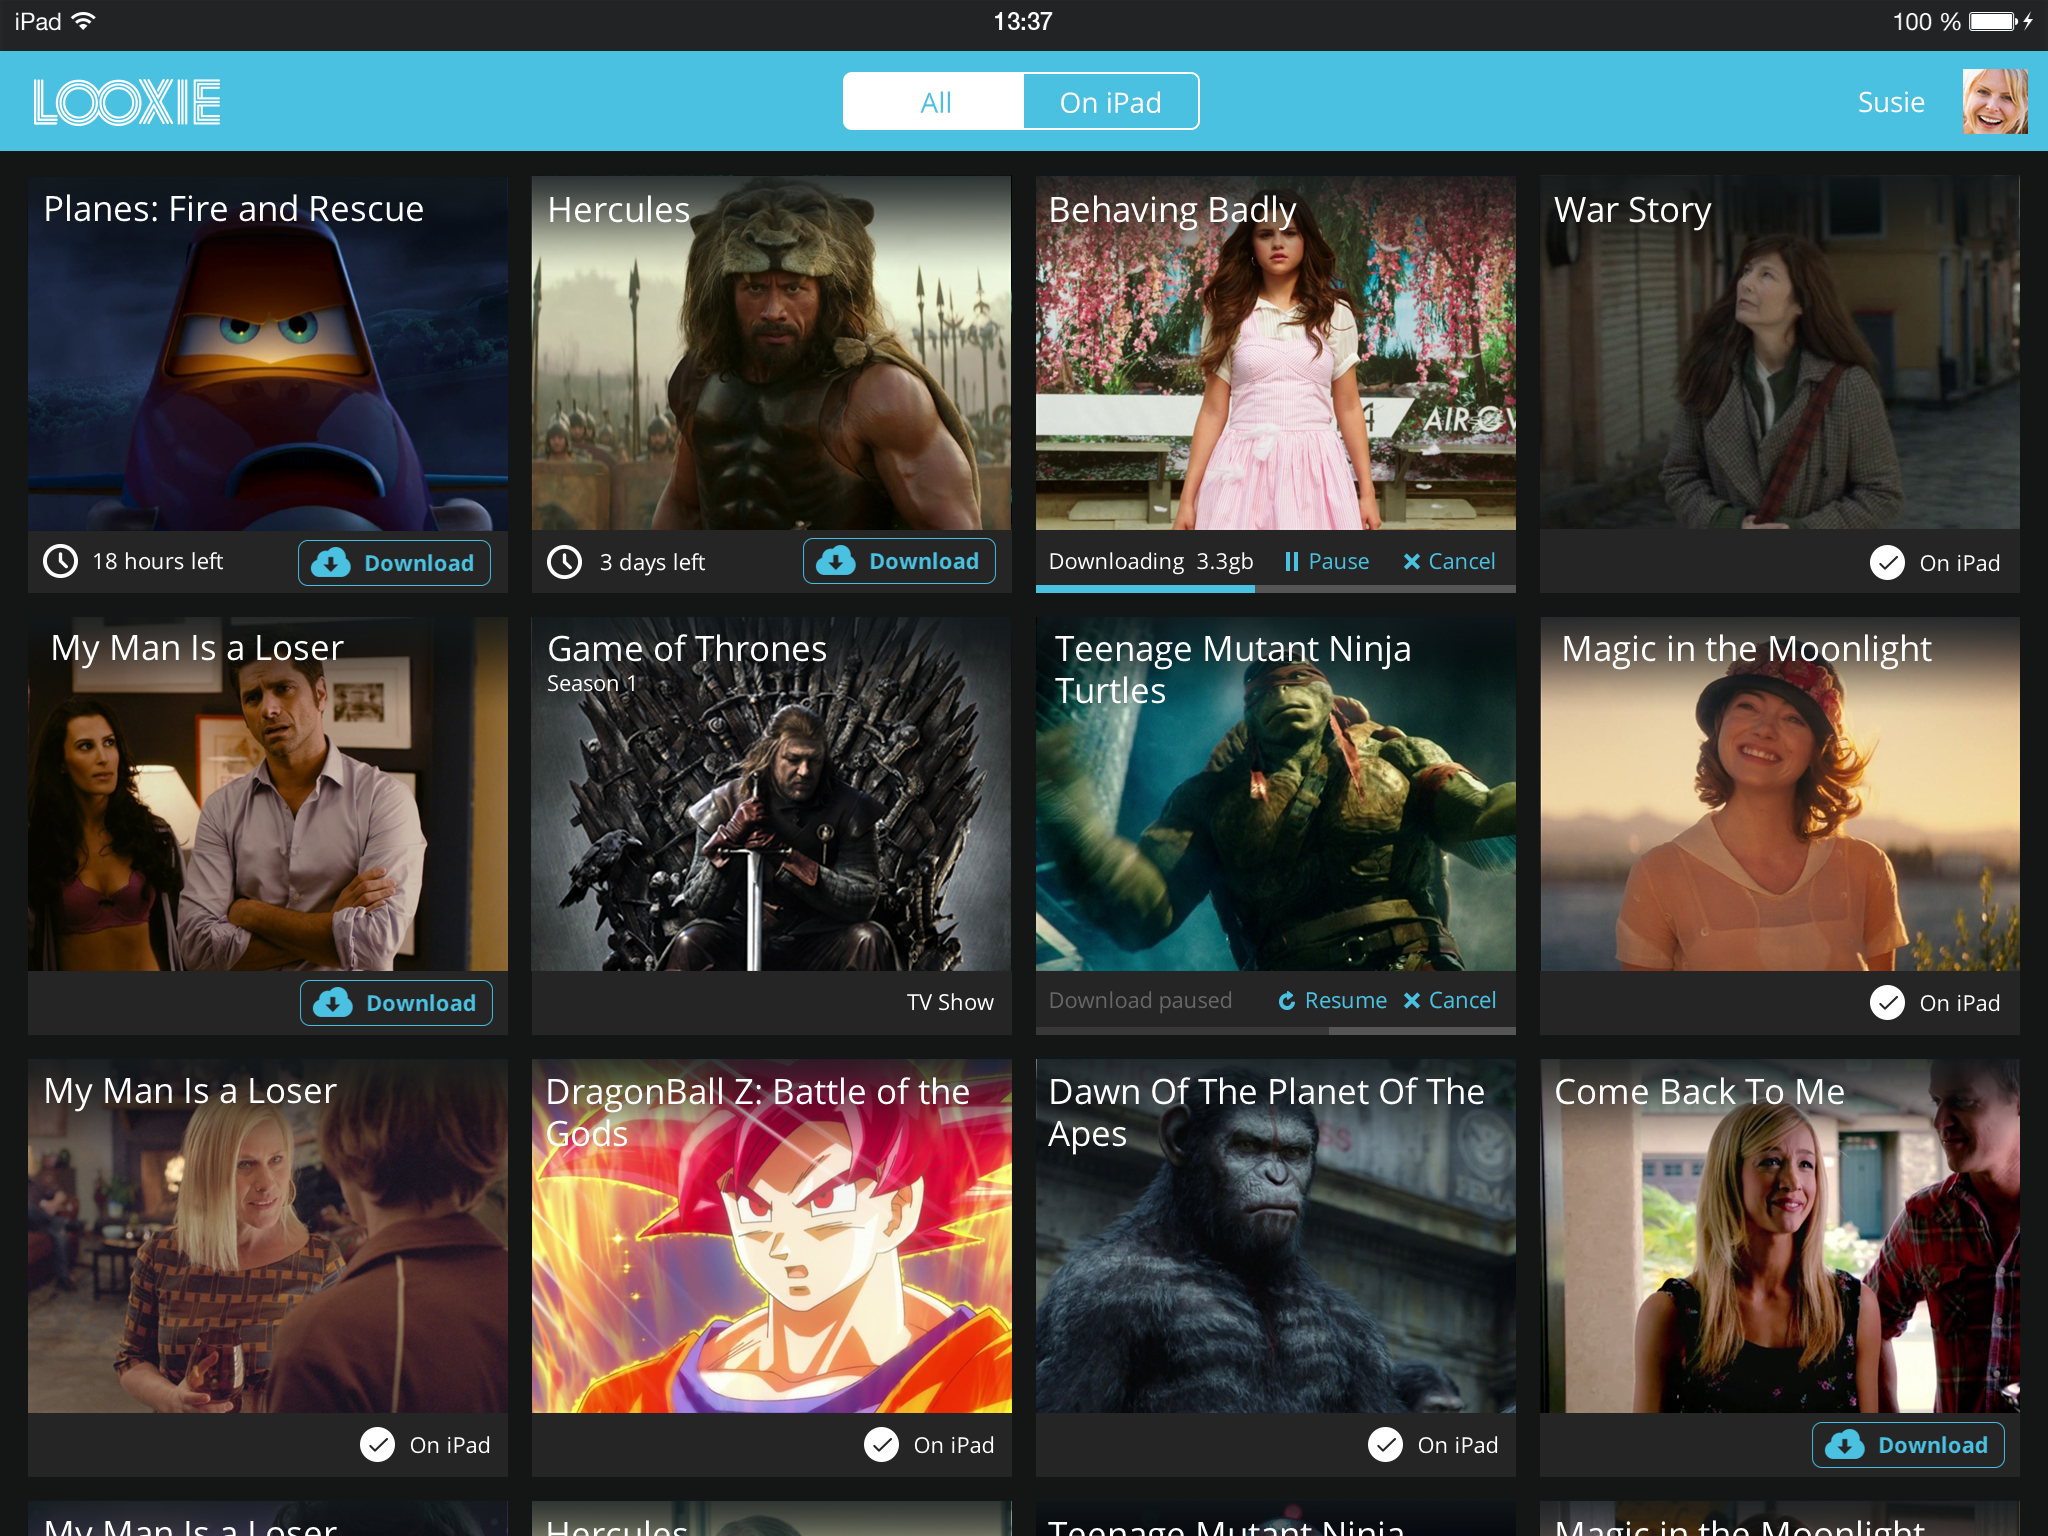Click the 18 hours left text
Image resolution: width=2048 pixels, height=1536 pixels.
[158, 561]
